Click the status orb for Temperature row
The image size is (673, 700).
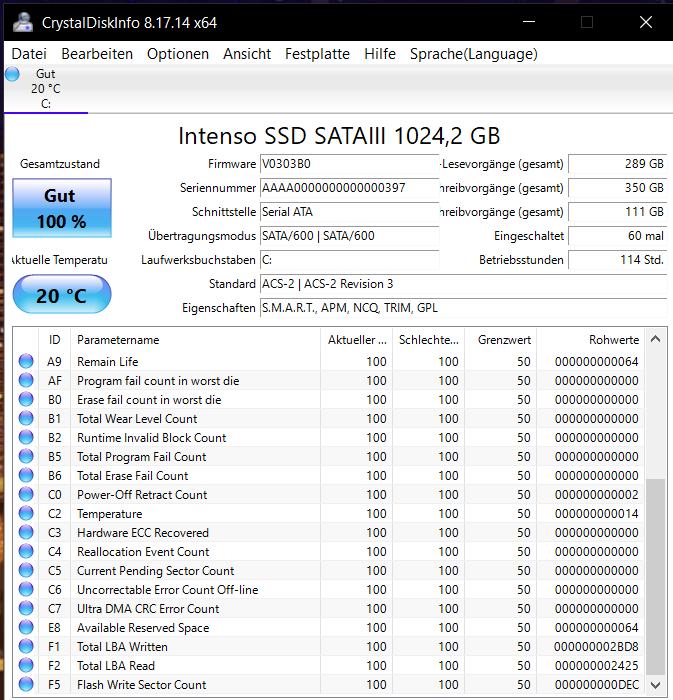[x=26, y=513]
